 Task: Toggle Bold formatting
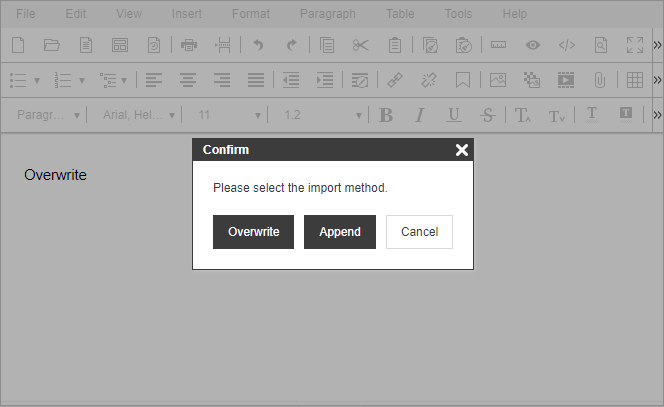point(386,115)
